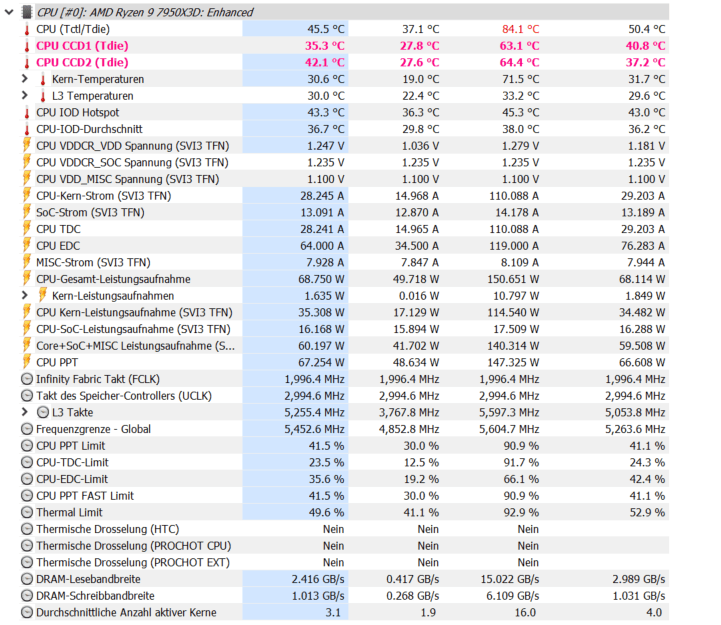
Task: Click the clock icon beside Frequenzgrenze - Global
Action: (x=27, y=429)
